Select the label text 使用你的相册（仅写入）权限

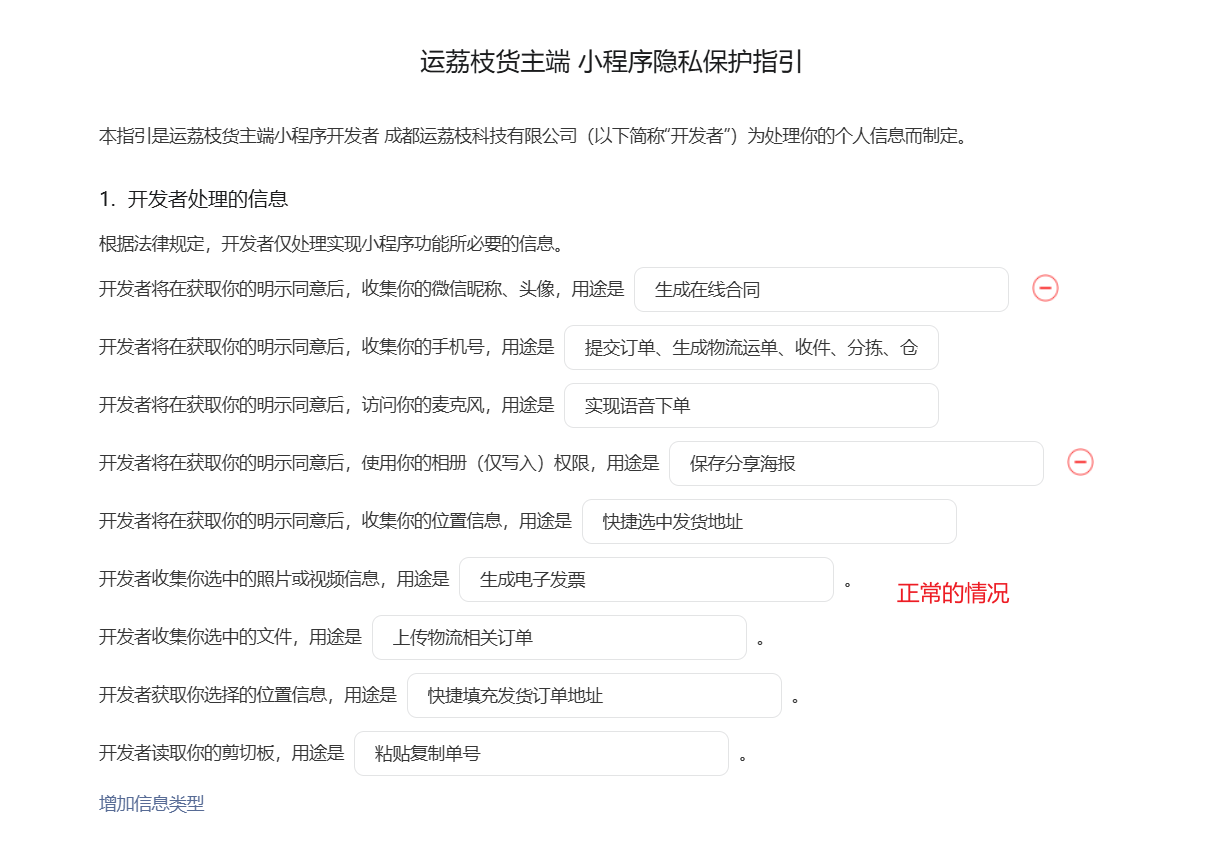[475, 464]
